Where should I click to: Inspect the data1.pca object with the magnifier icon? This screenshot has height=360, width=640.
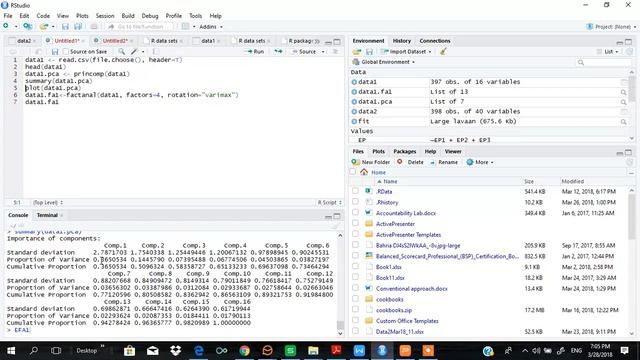[624, 102]
